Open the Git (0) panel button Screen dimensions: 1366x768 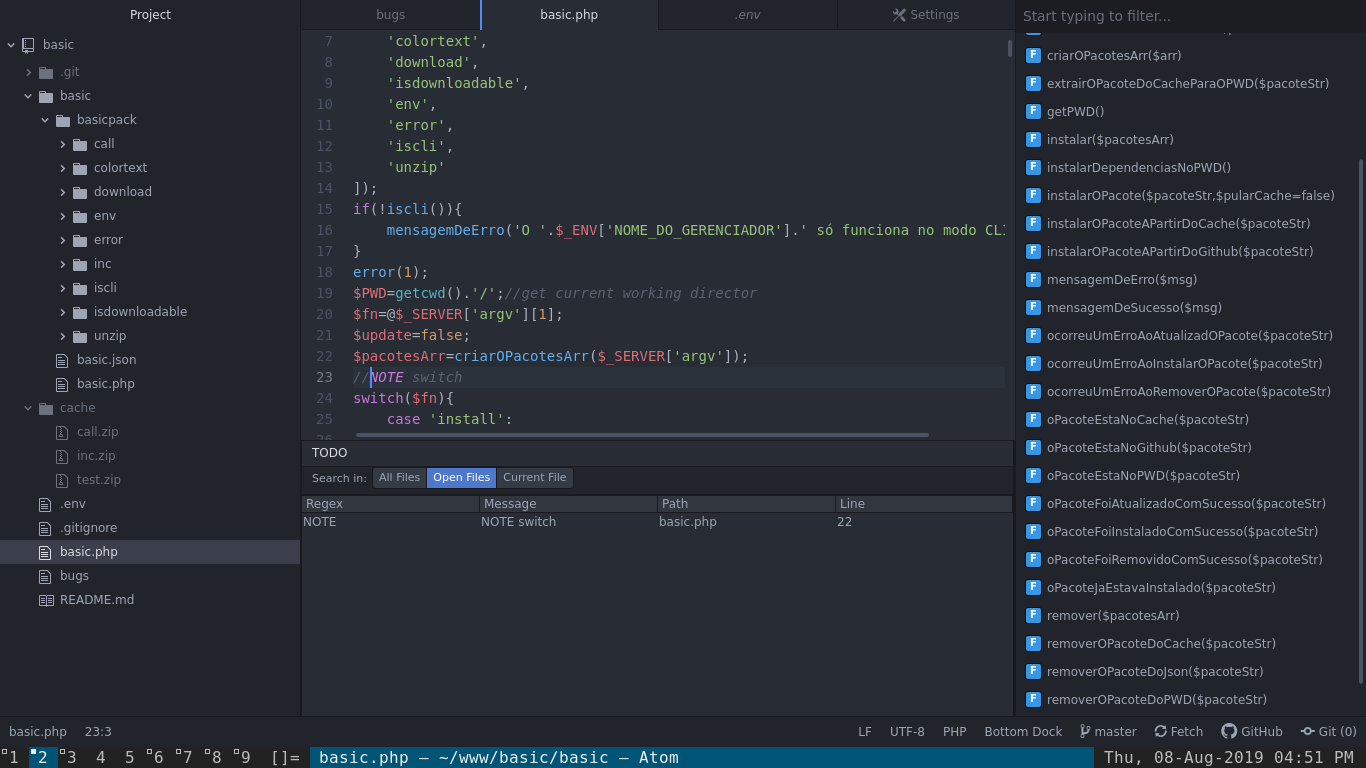point(1328,732)
